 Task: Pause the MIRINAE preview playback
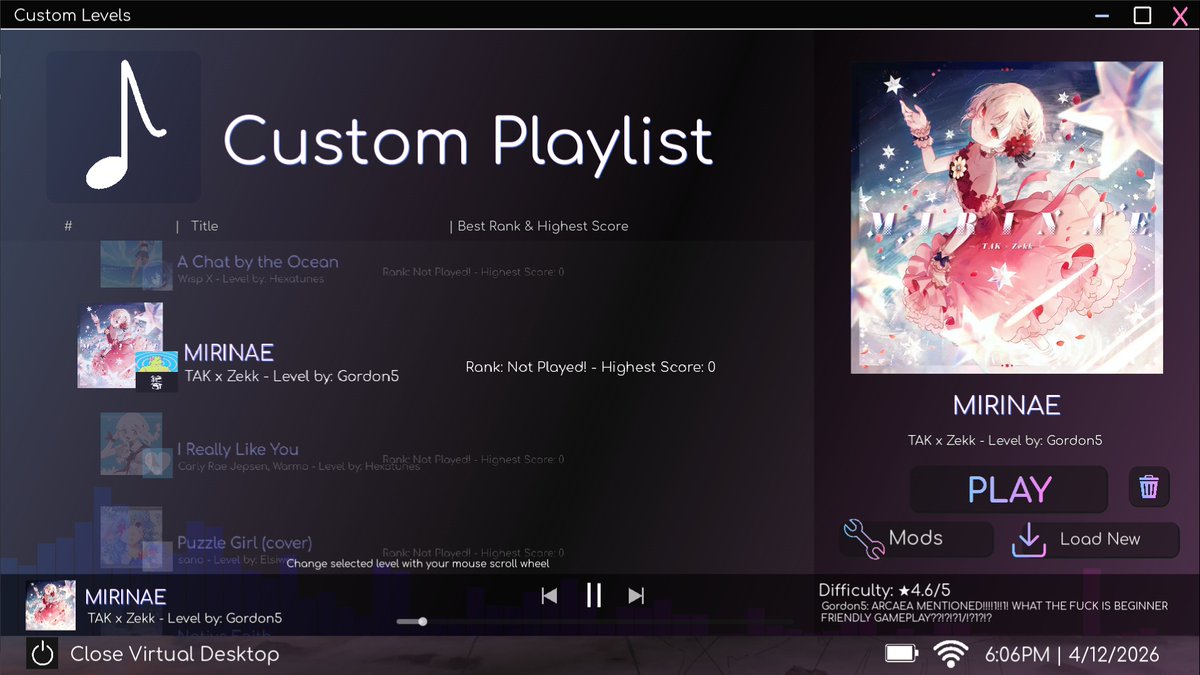(x=594, y=596)
